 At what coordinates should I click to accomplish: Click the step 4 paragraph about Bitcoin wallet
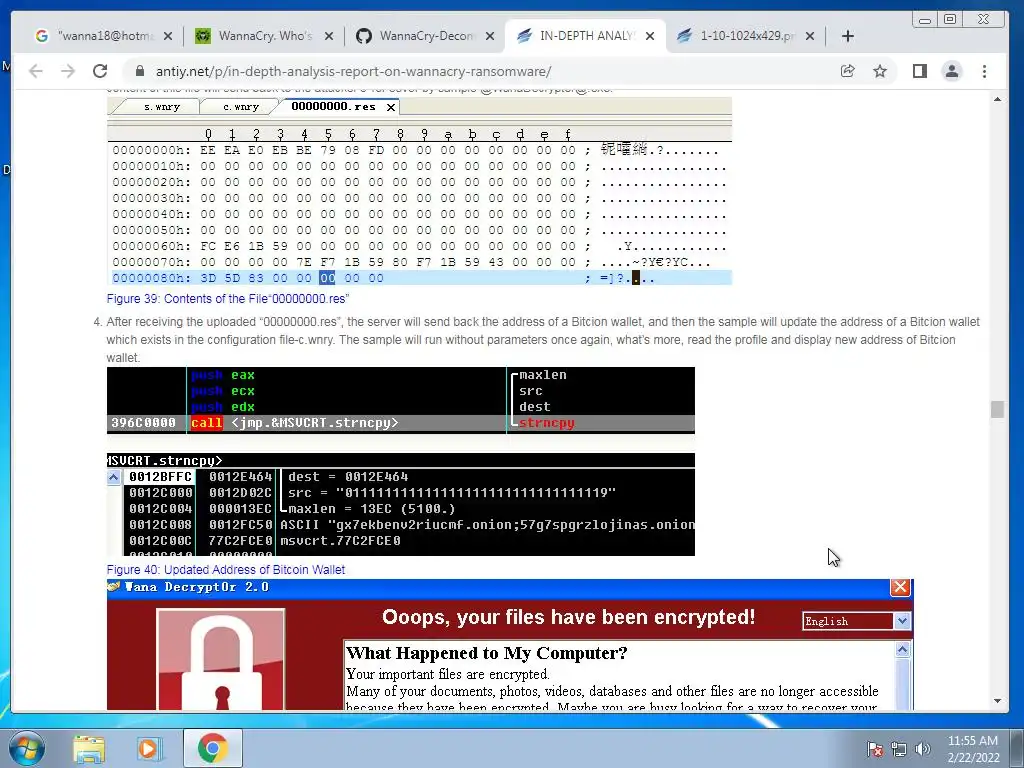(543, 340)
